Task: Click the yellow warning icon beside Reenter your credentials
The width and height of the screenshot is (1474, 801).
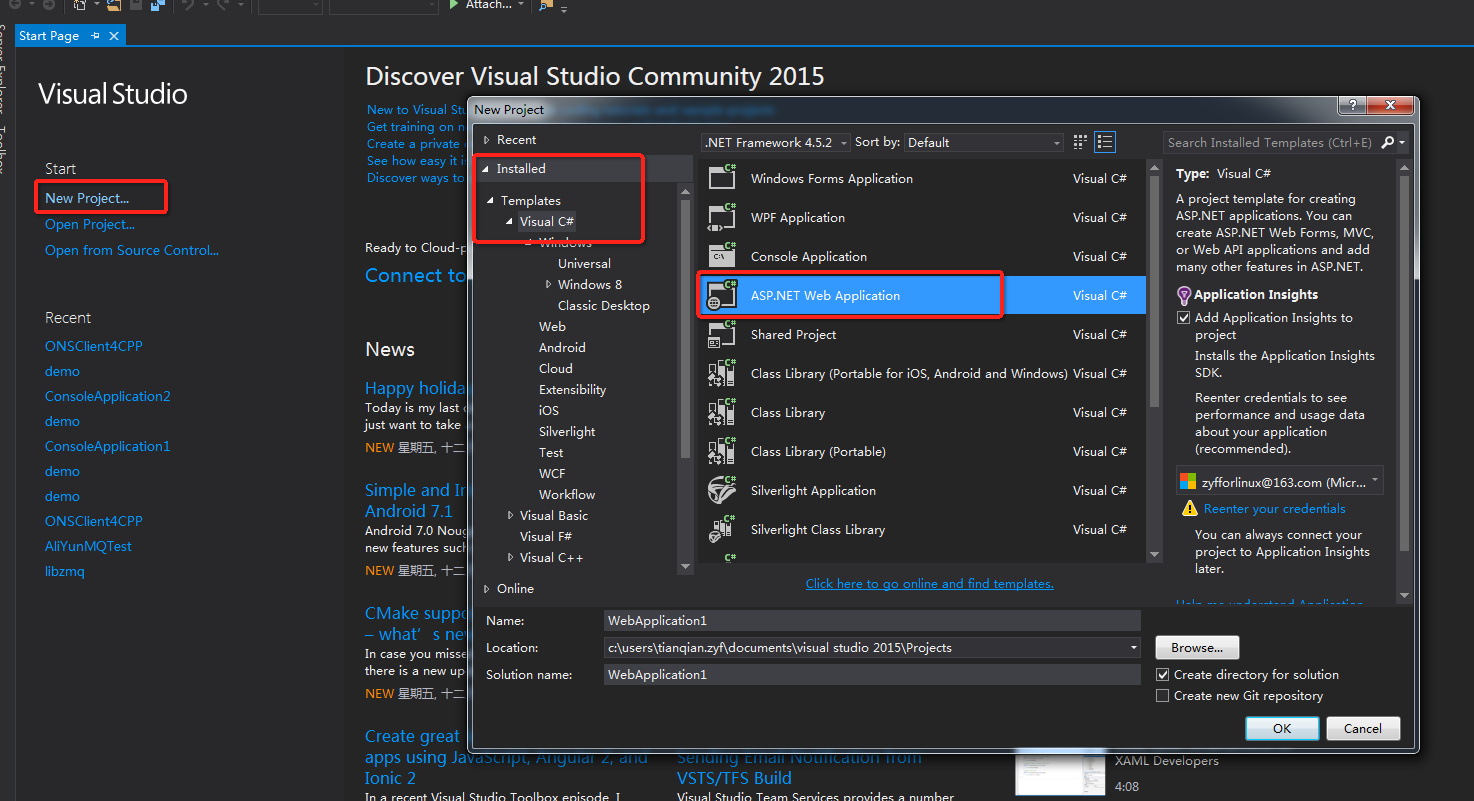Action: [1189, 508]
